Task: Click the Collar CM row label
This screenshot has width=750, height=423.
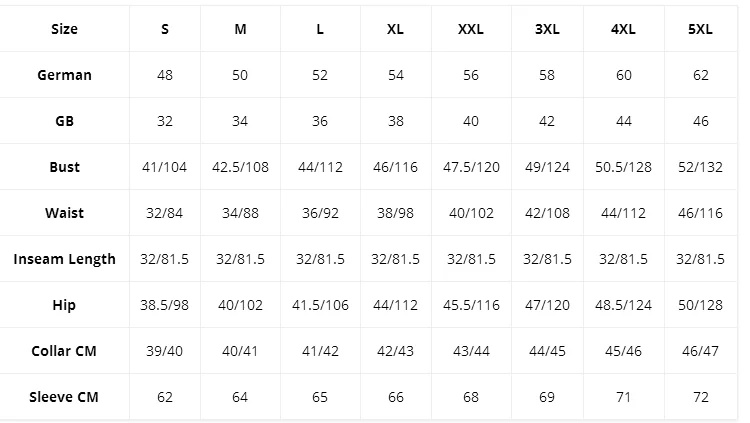Action: 64,351
